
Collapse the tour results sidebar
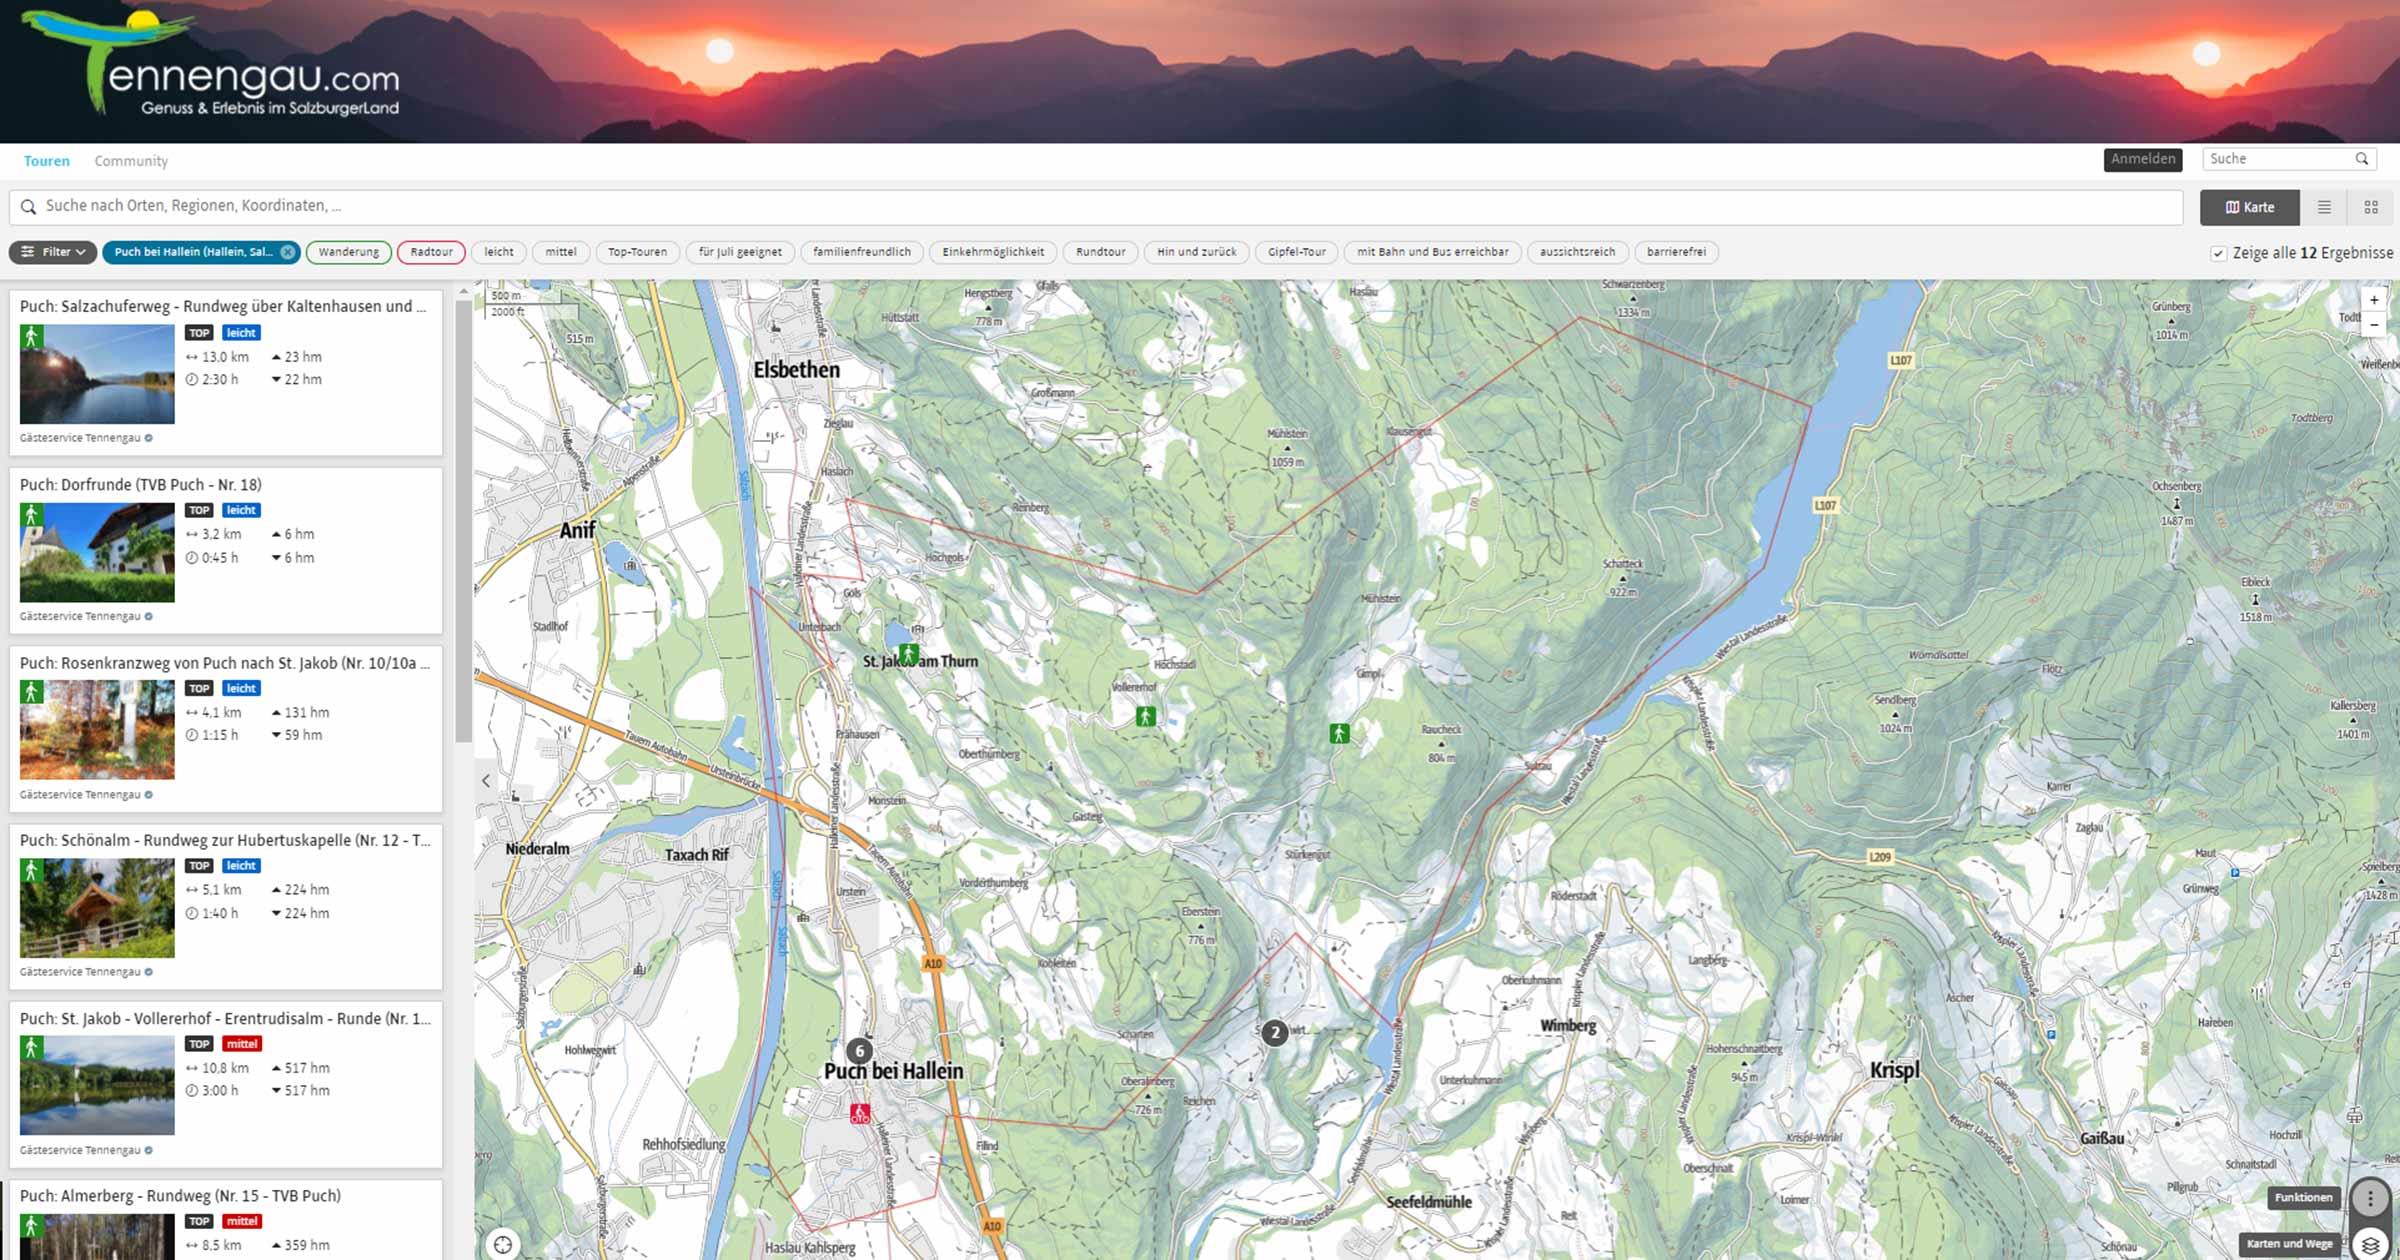click(487, 779)
